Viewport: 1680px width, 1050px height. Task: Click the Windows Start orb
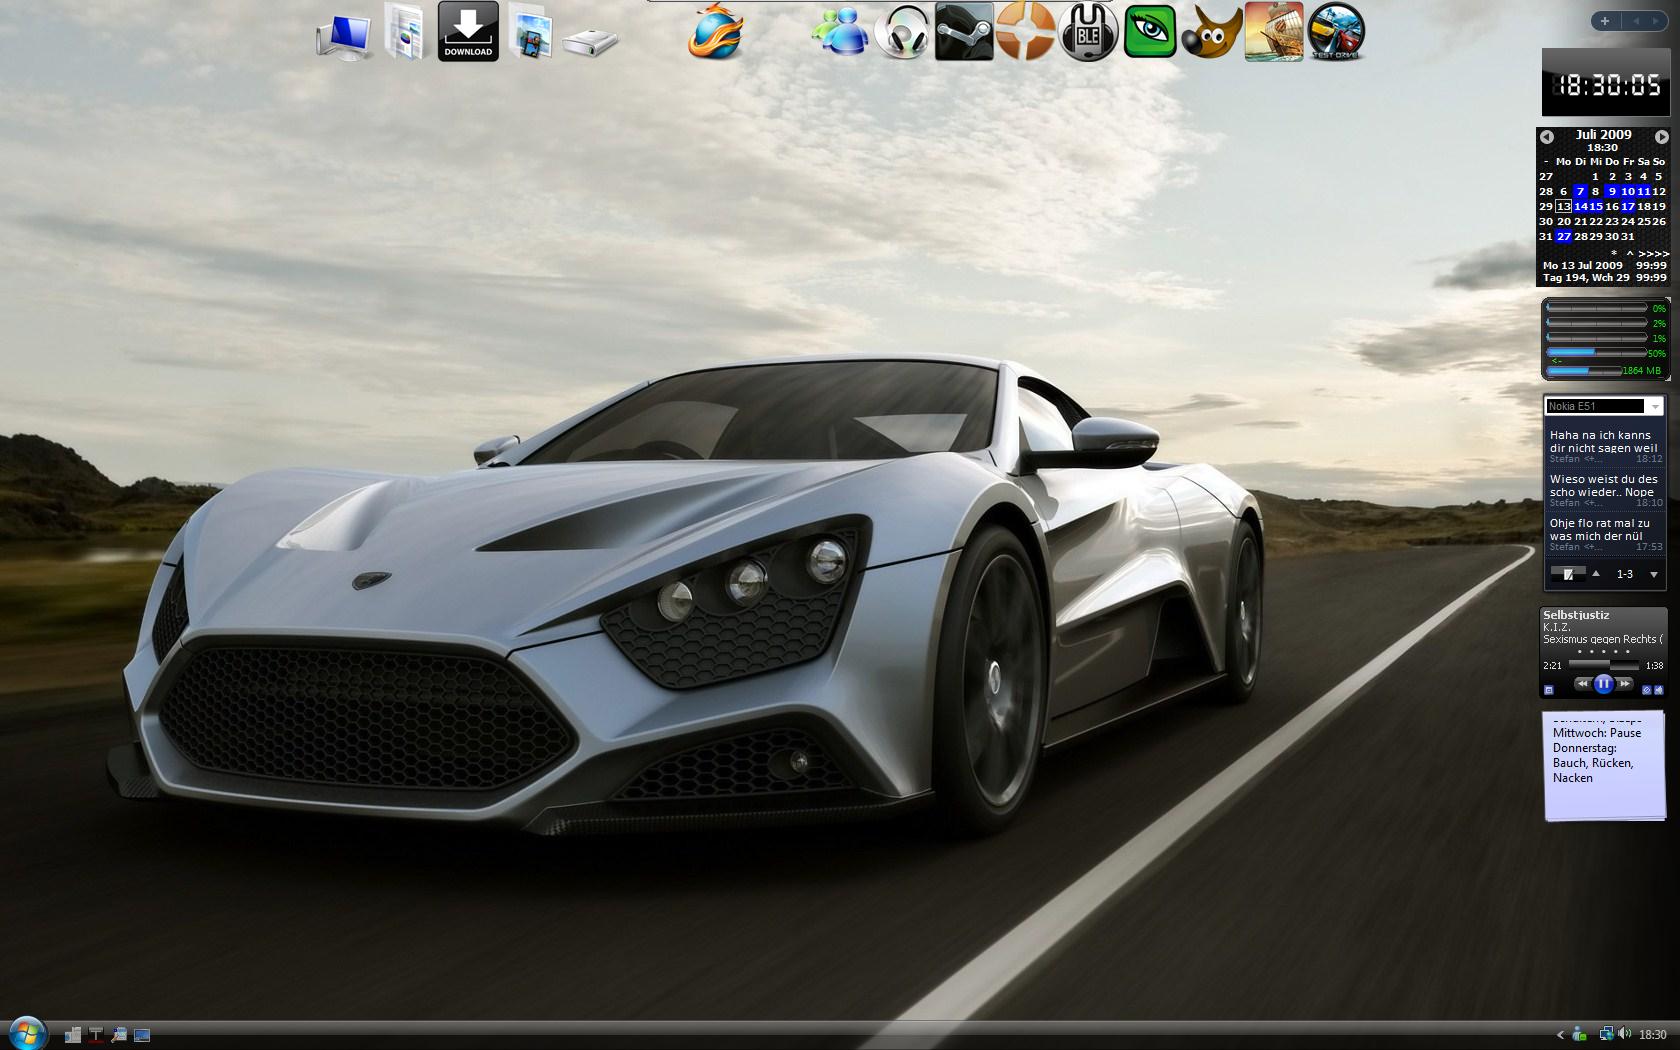[27, 1033]
